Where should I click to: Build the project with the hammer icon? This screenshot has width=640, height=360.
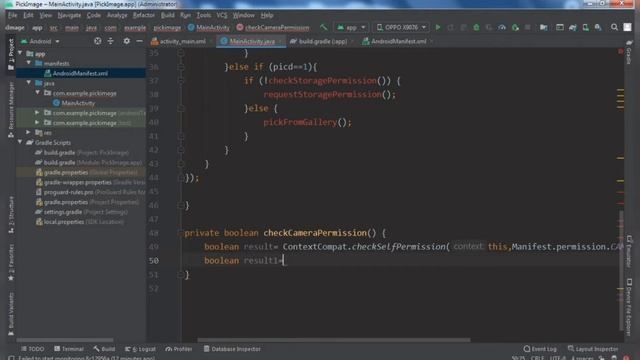click(x=324, y=27)
